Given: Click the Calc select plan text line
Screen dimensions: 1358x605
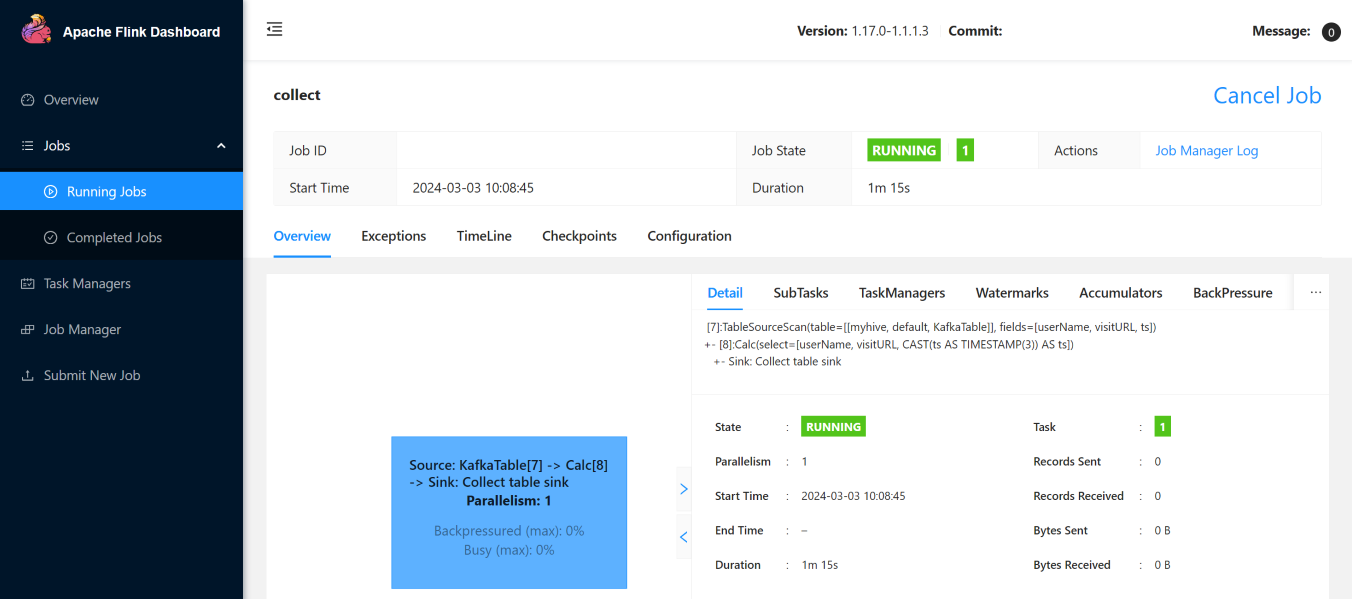Looking at the screenshot, I should point(889,344).
